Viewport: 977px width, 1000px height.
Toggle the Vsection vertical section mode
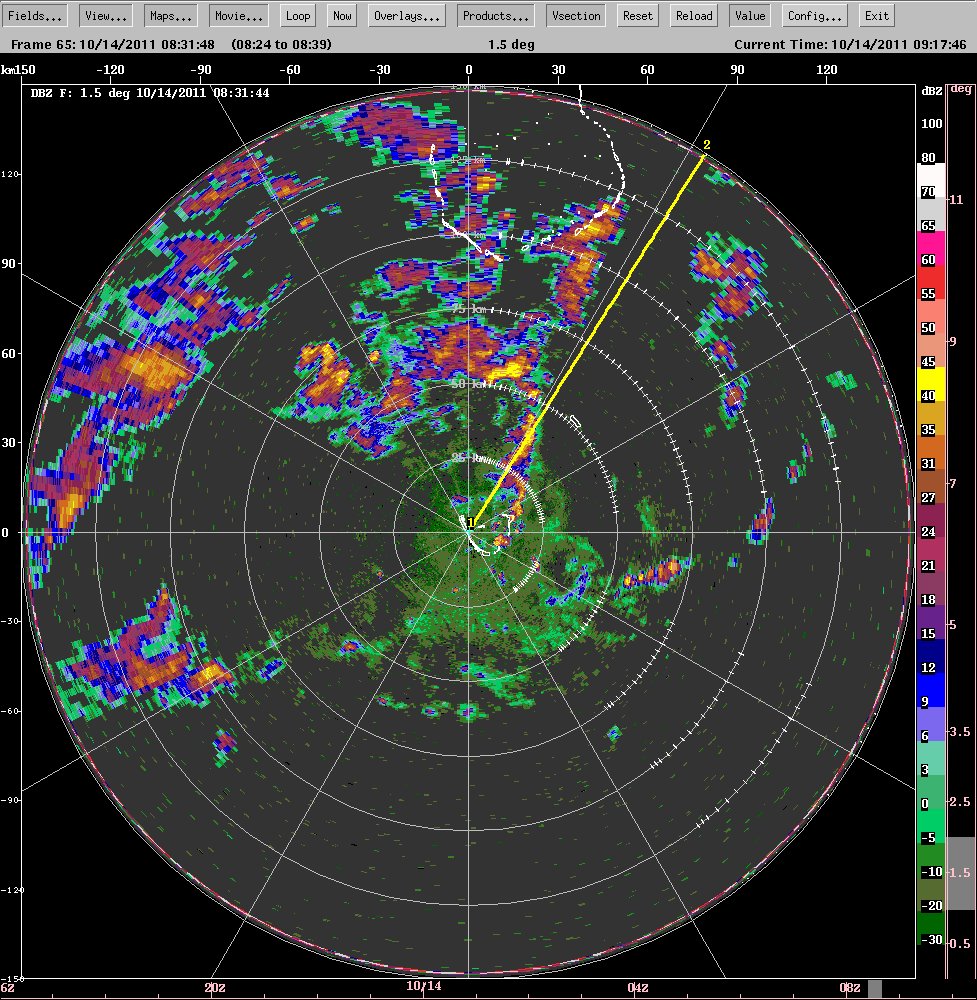pos(576,16)
